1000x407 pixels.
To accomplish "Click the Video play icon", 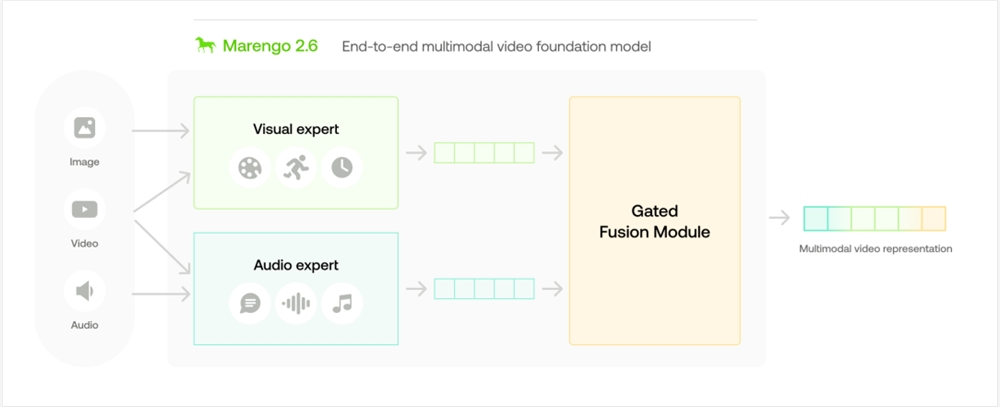I will pos(85,210).
